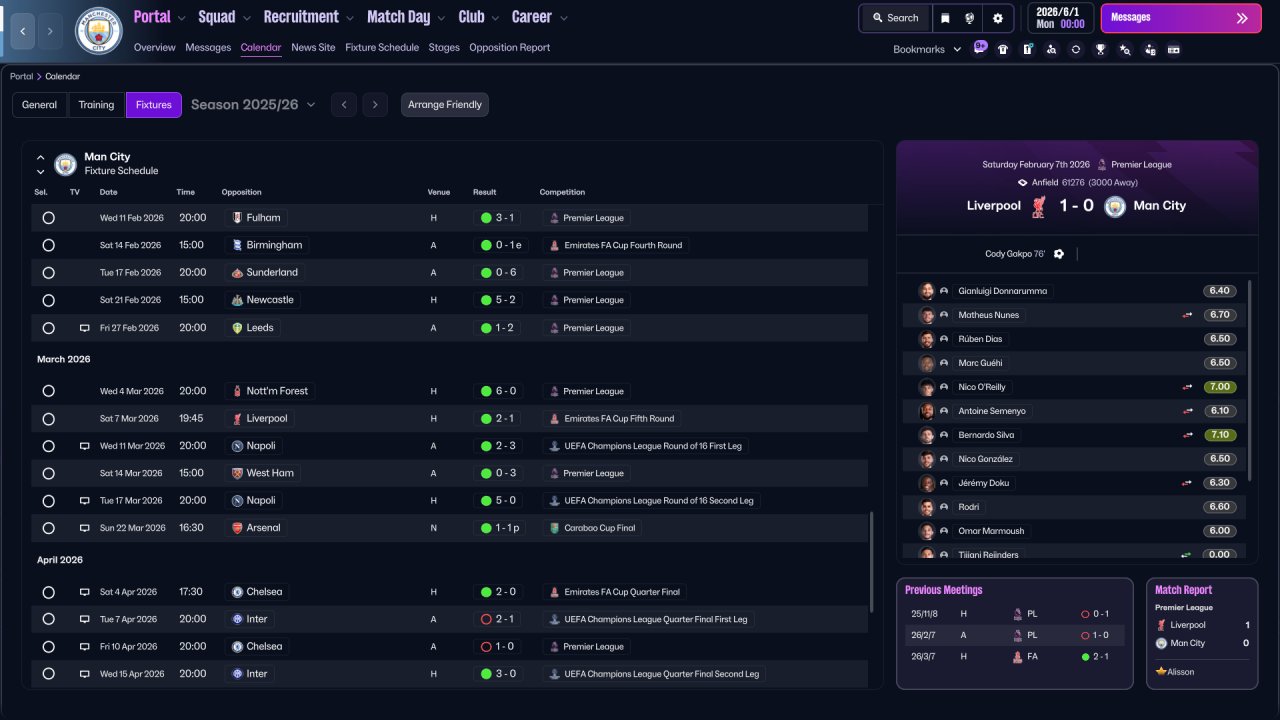Image resolution: width=1280 pixels, height=720 pixels.
Task: Select the Nott'm Forest fixture radio button
Action: (x=48, y=391)
